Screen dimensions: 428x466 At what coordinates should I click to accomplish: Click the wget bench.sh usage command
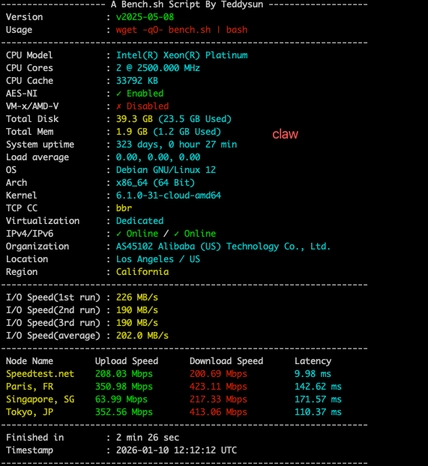[182, 30]
